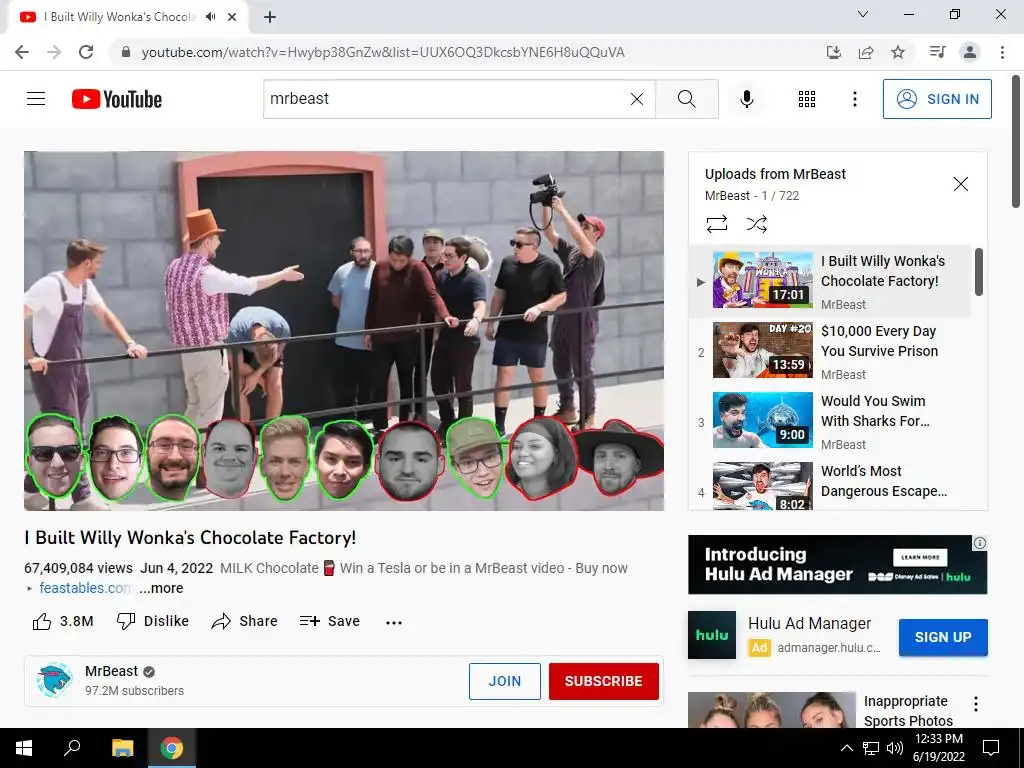Subscribe to MrBeast
1024x768 pixels.
click(603, 681)
